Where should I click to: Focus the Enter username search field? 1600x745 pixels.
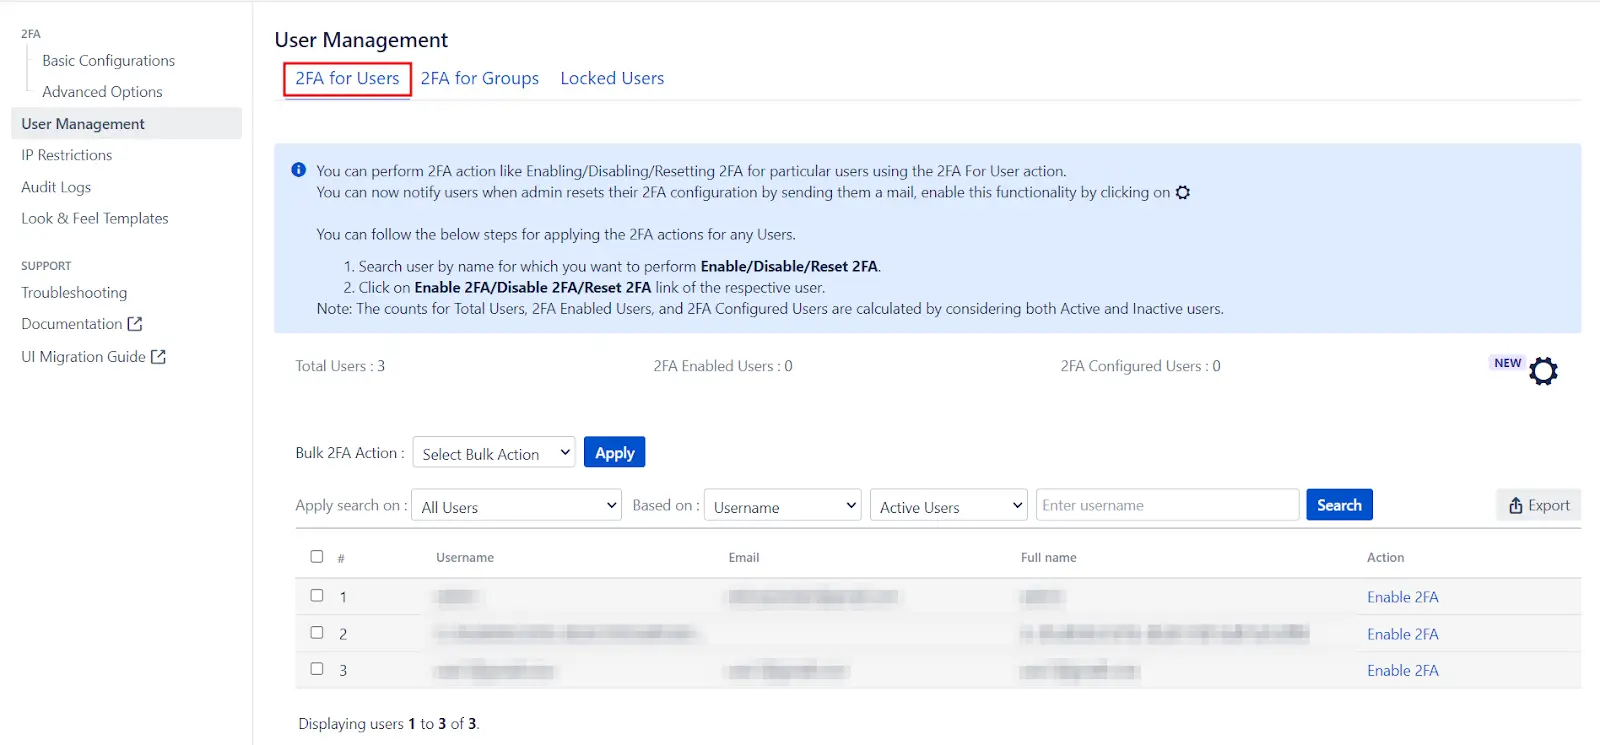point(1167,505)
